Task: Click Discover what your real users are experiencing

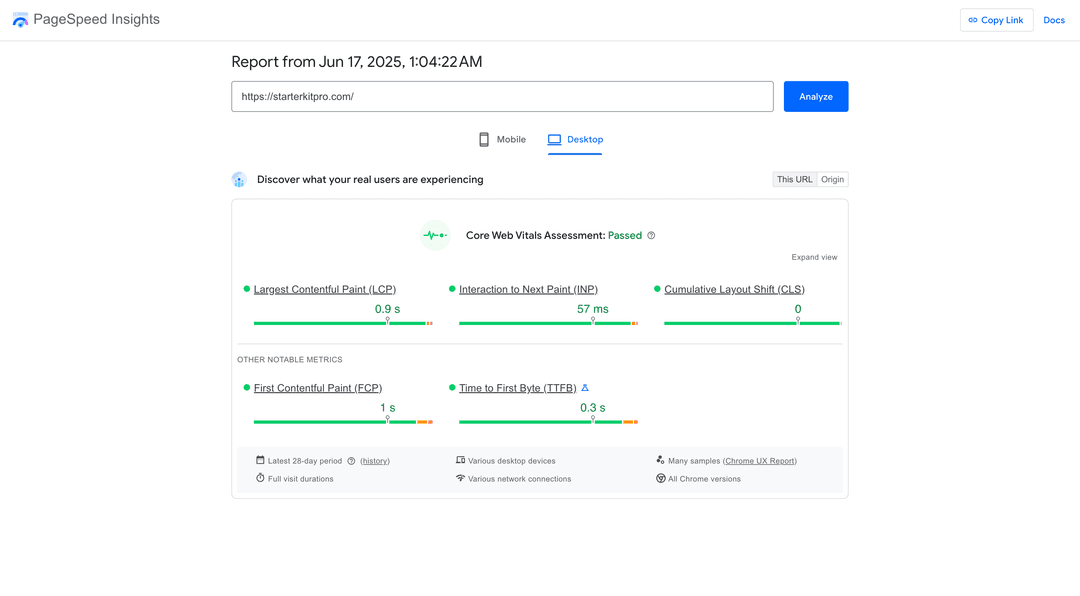Action: (370, 180)
